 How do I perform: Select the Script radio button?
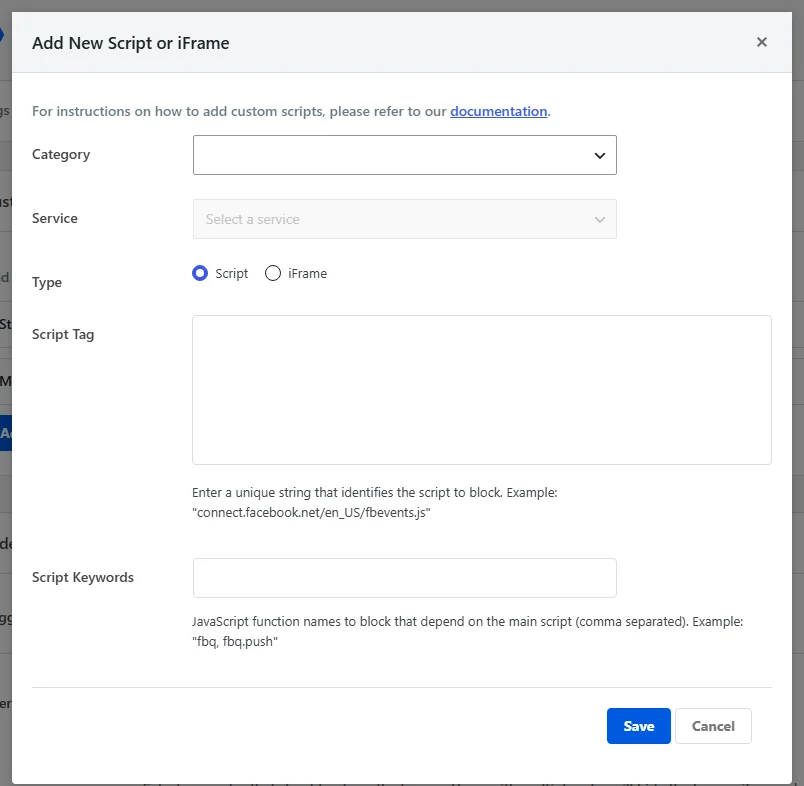pos(200,273)
